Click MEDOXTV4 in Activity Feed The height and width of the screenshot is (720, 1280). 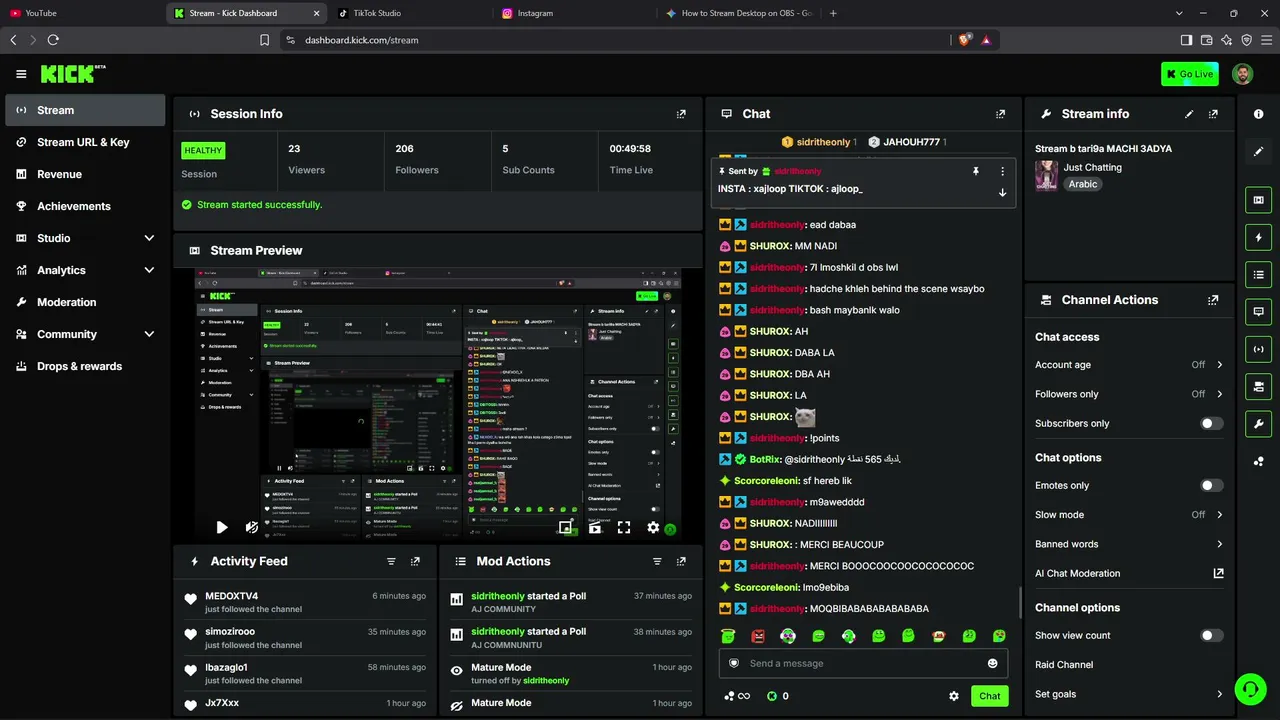(x=231, y=596)
